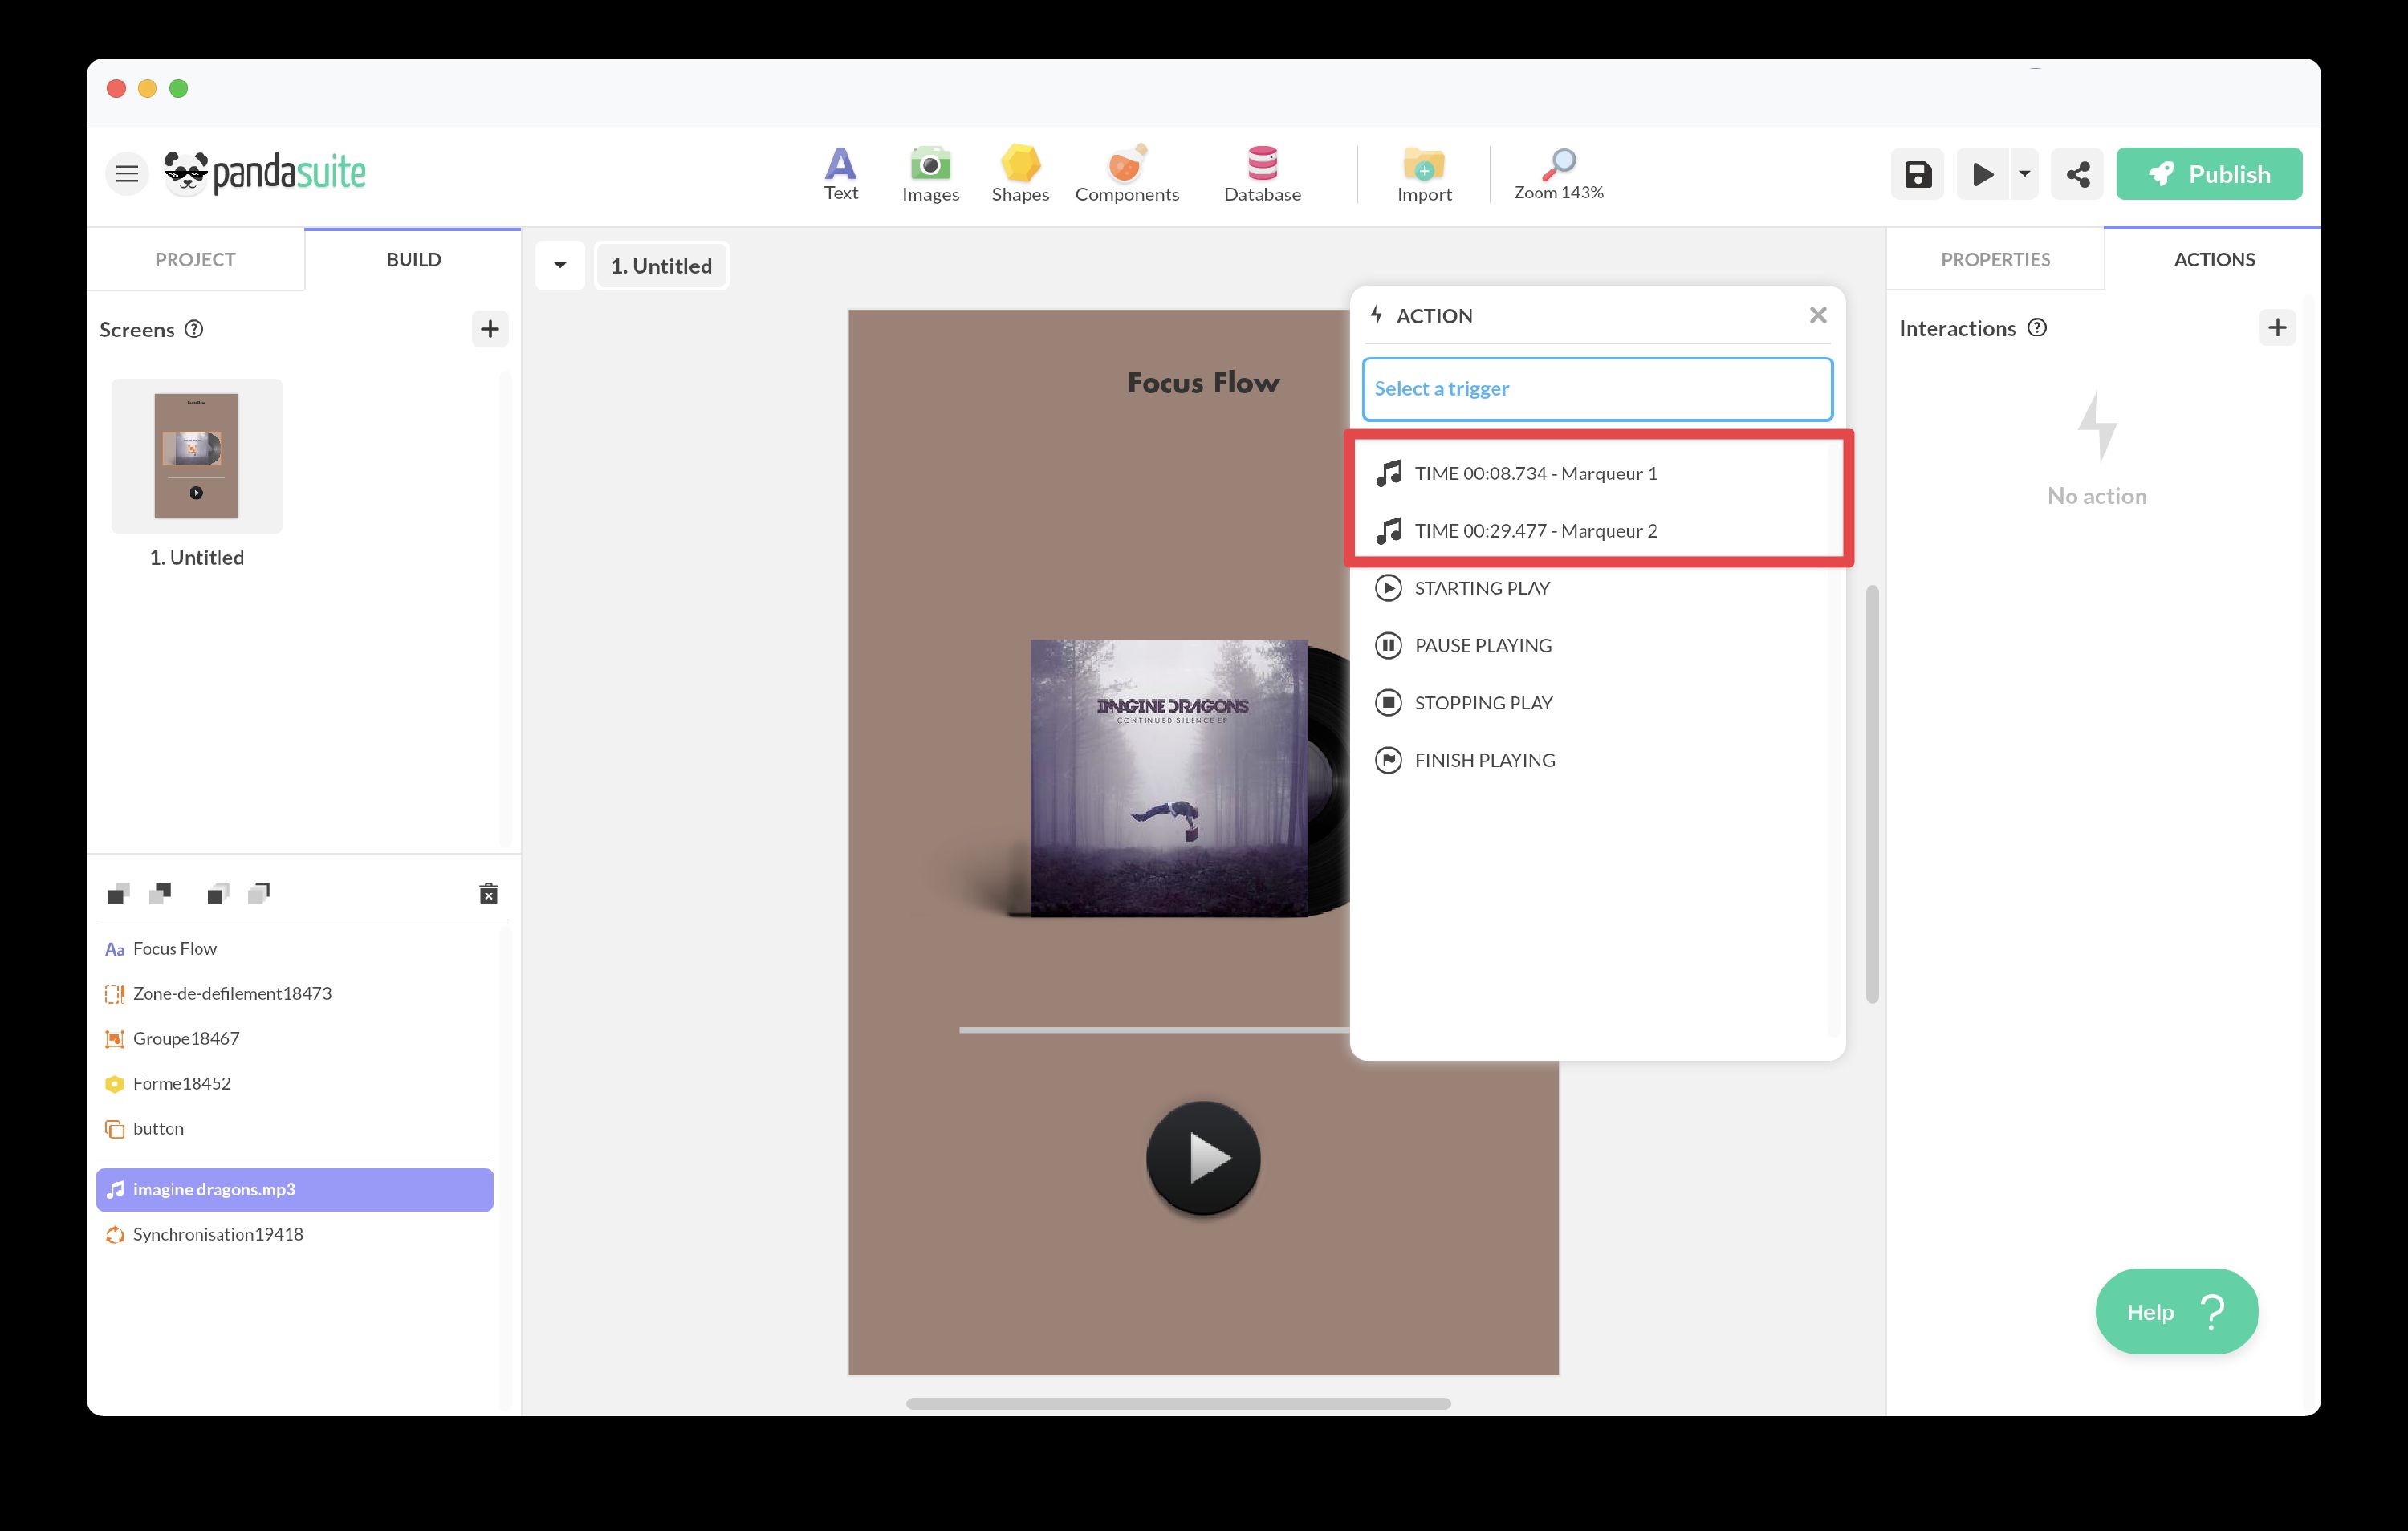Click the save project icon

(1917, 175)
